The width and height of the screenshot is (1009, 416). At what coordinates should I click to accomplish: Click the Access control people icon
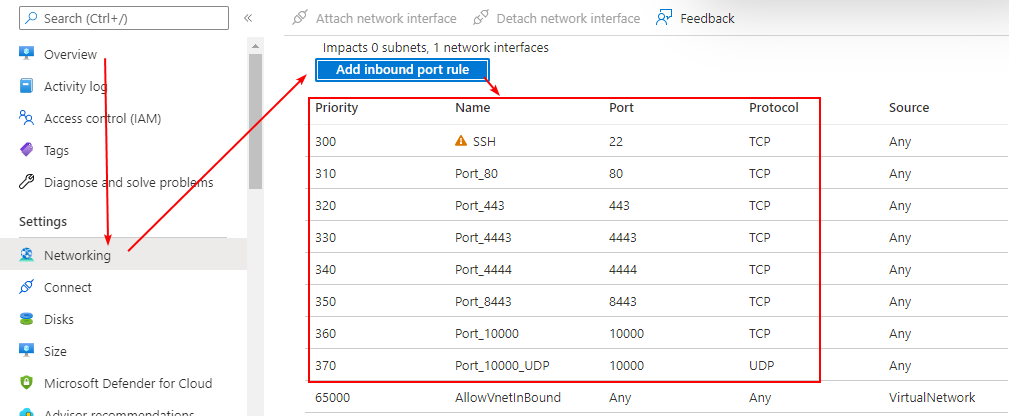(26, 118)
